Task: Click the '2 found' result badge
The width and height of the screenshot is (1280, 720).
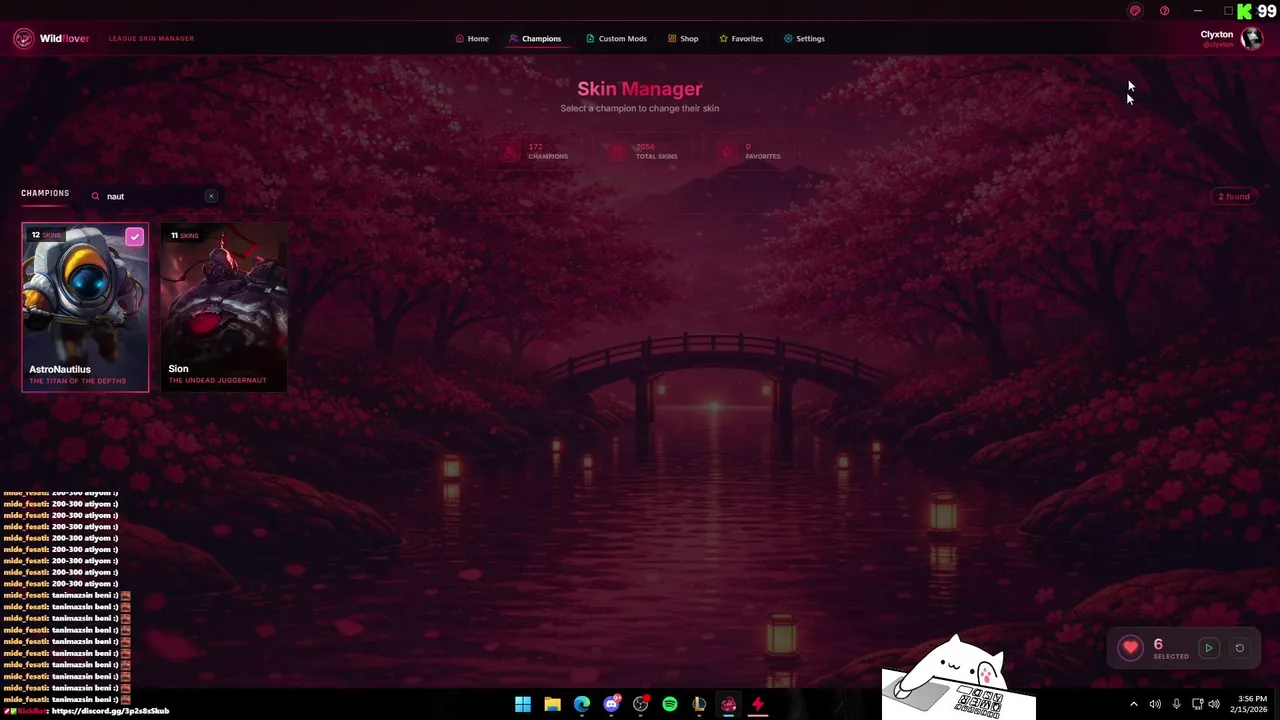Action: (1234, 196)
